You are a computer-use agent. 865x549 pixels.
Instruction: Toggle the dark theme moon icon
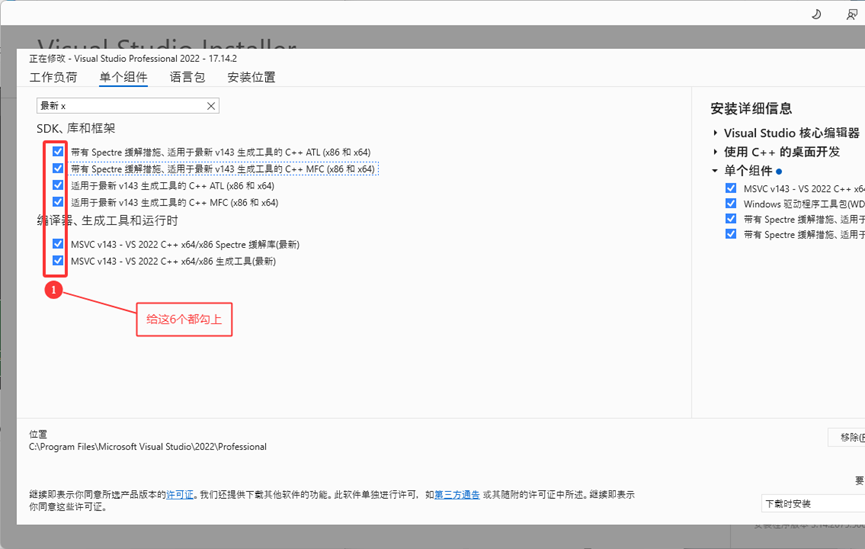click(816, 14)
